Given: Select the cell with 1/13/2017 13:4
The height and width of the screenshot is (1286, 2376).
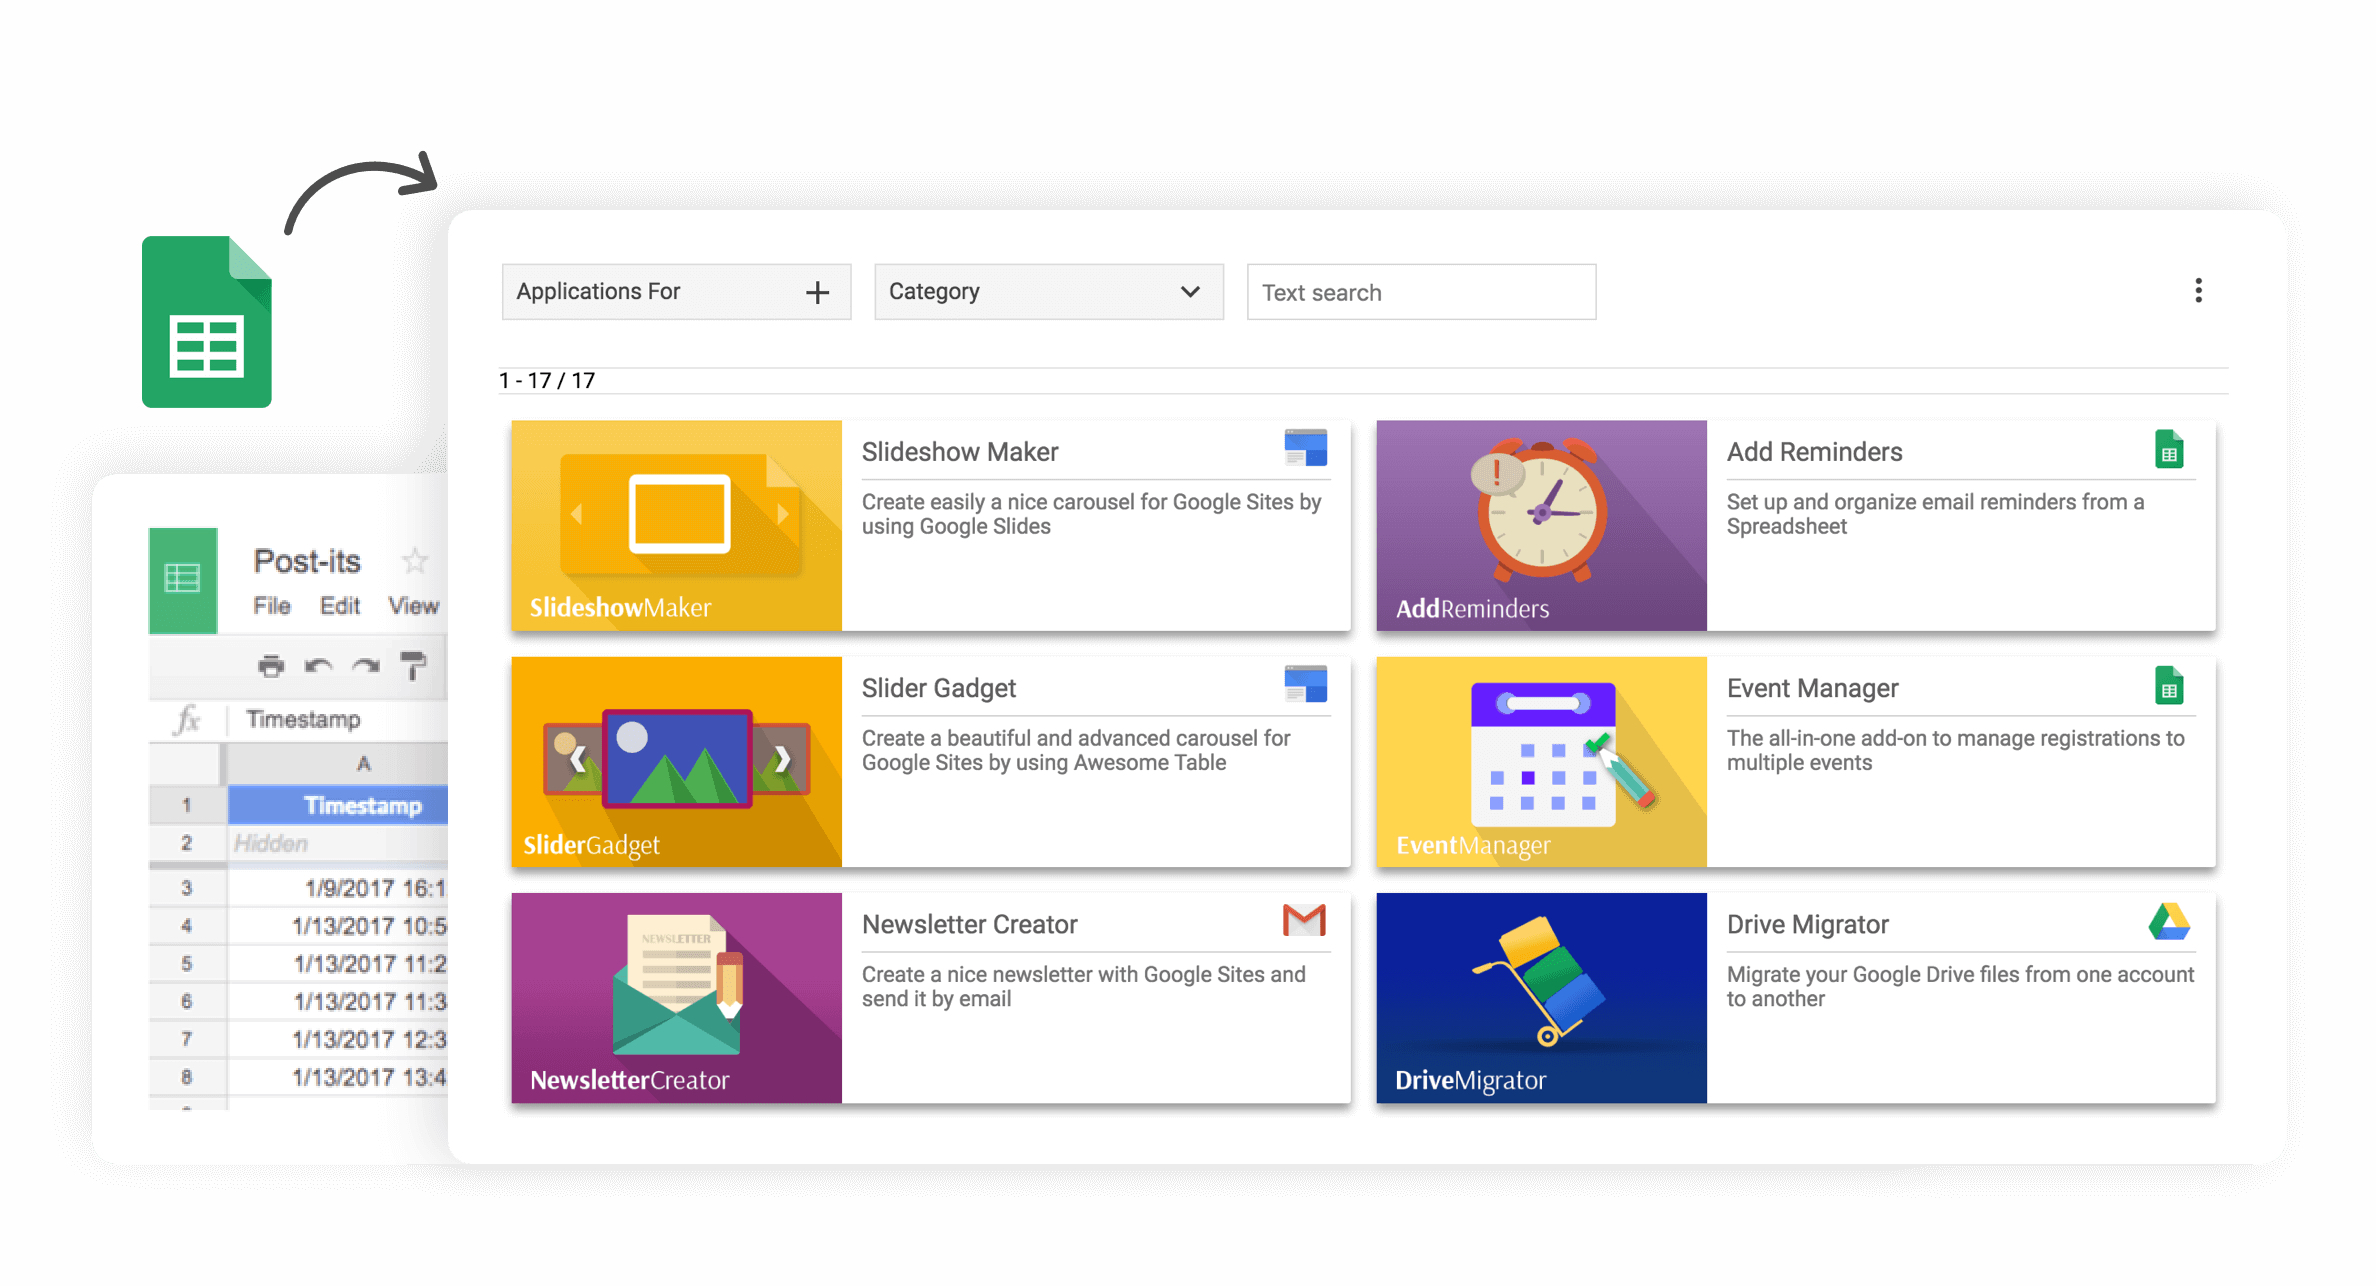Looking at the screenshot, I should click(x=338, y=1078).
